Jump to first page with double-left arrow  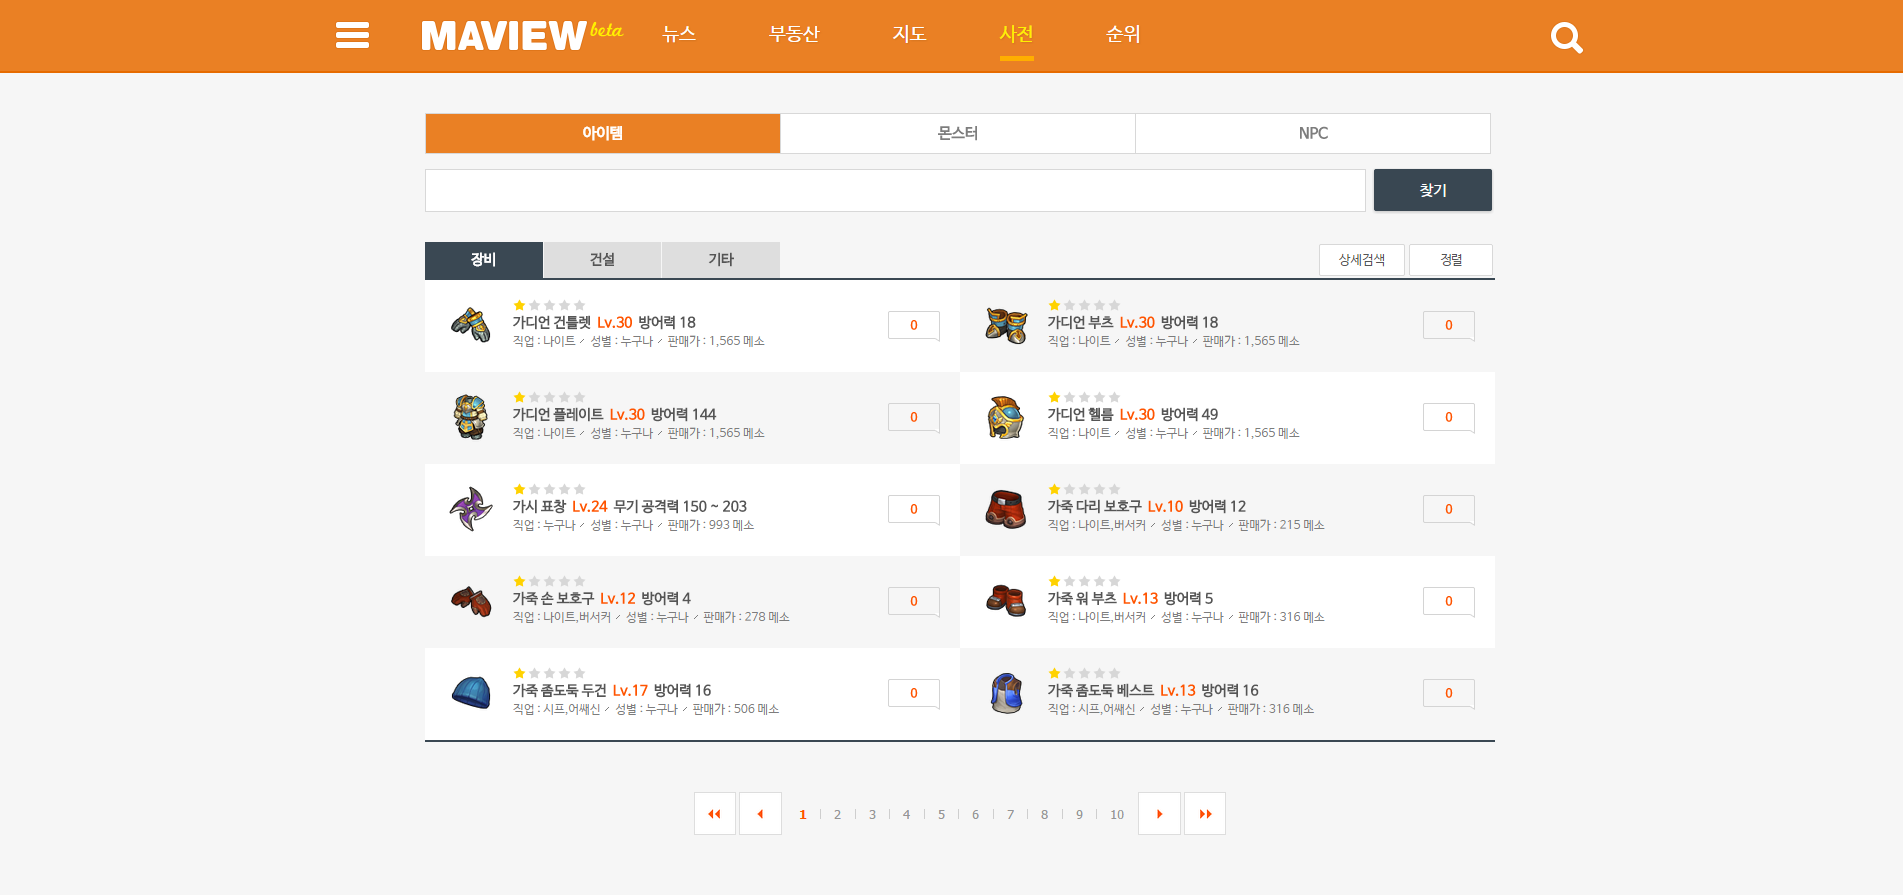coord(714,814)
